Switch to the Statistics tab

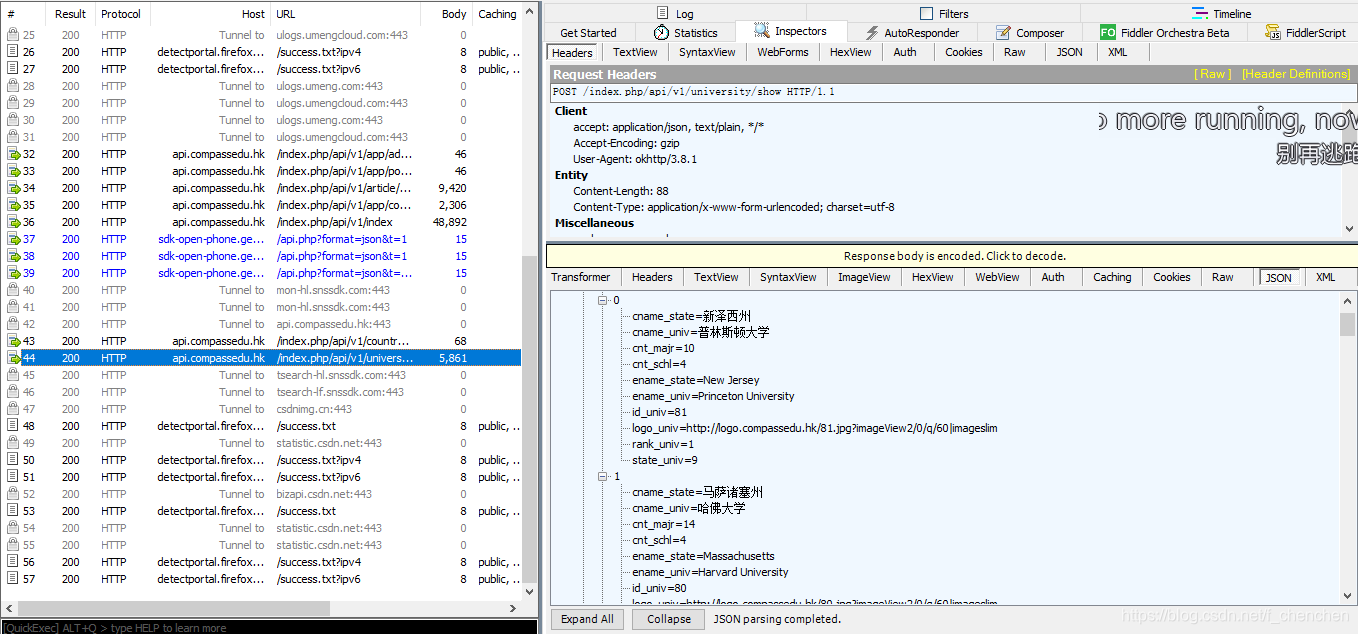coord(686,33)
